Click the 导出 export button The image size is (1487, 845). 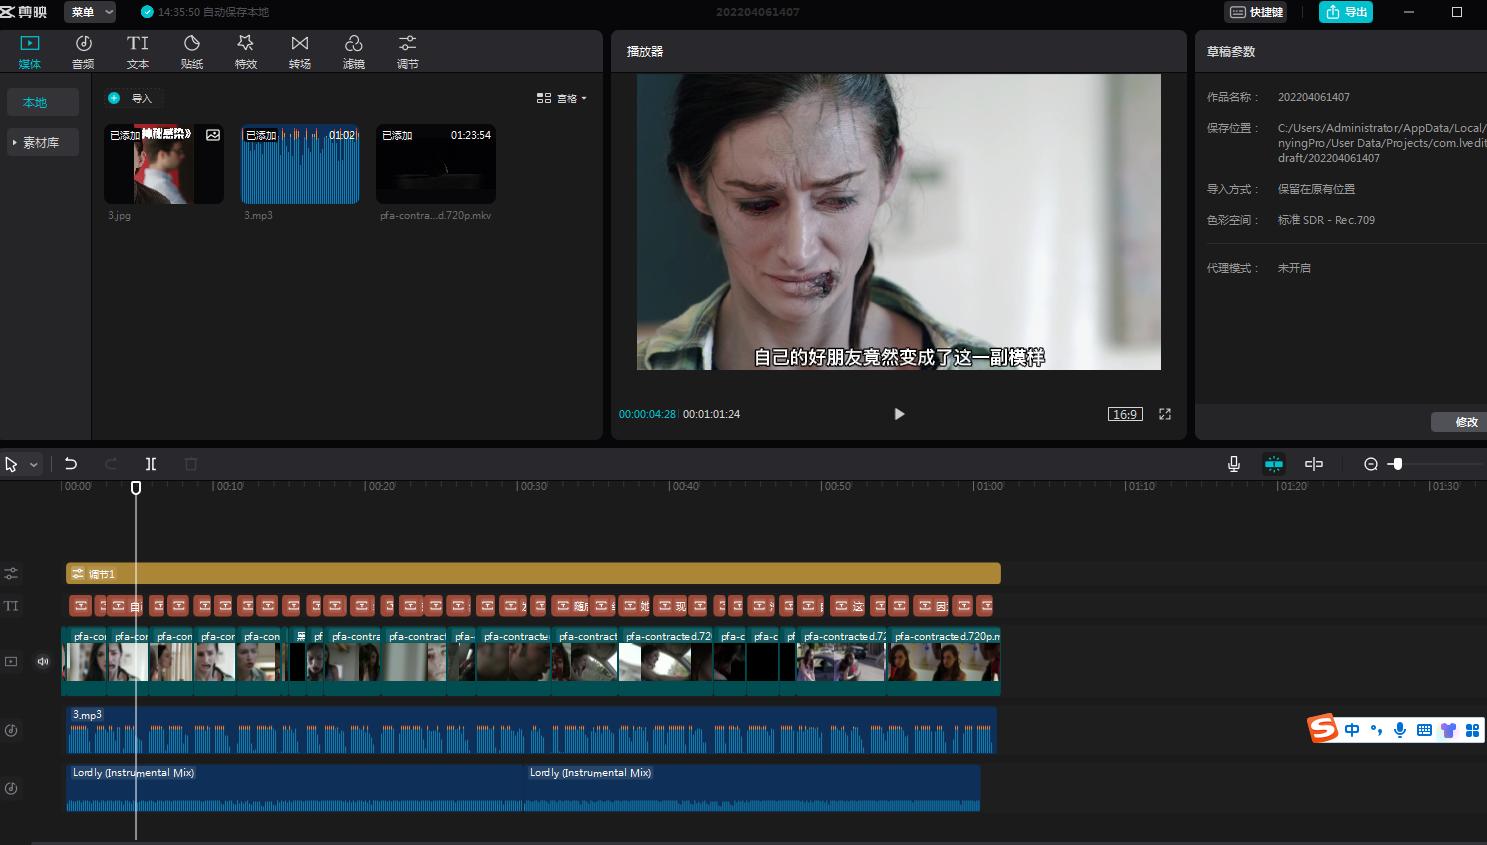tap(1346, 12)
